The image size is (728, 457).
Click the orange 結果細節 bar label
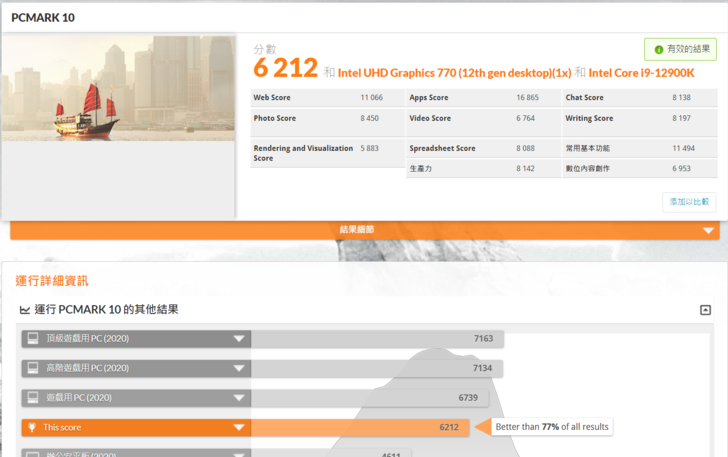click(357, 229)
